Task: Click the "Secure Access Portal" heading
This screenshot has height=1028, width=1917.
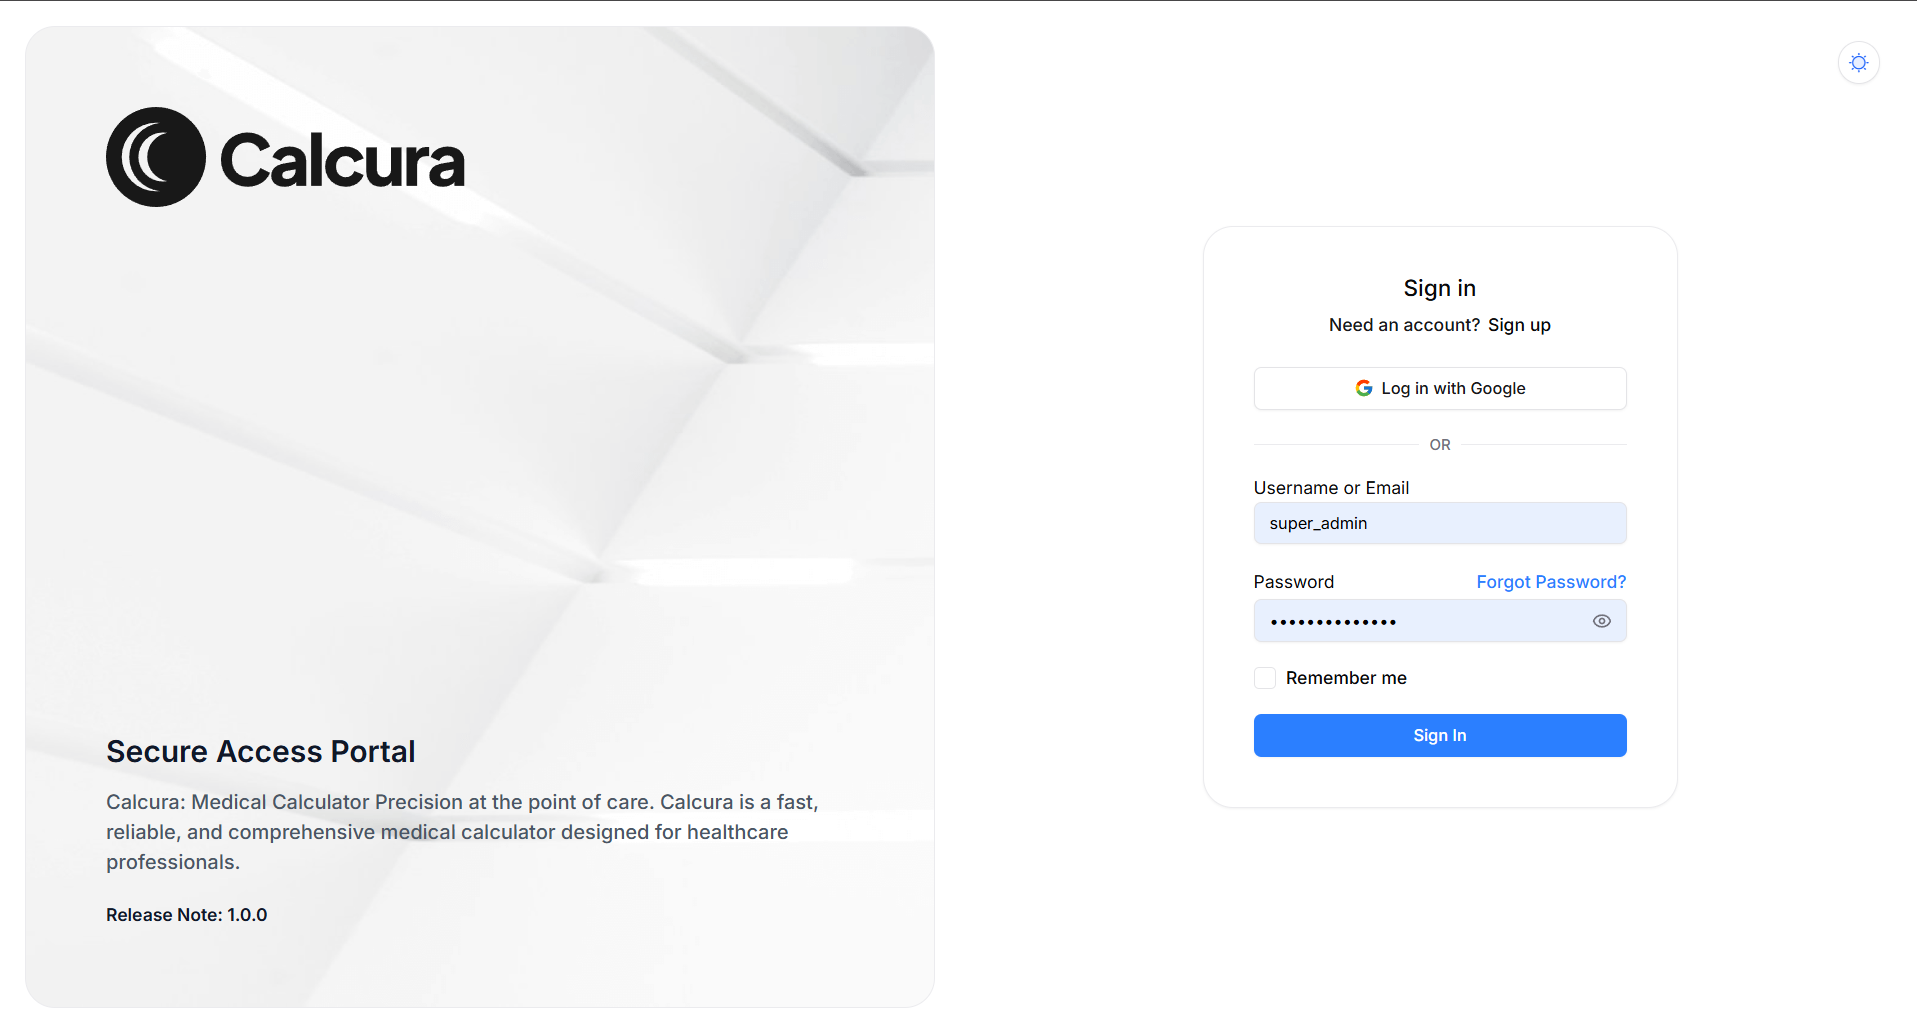Action: 260,751
